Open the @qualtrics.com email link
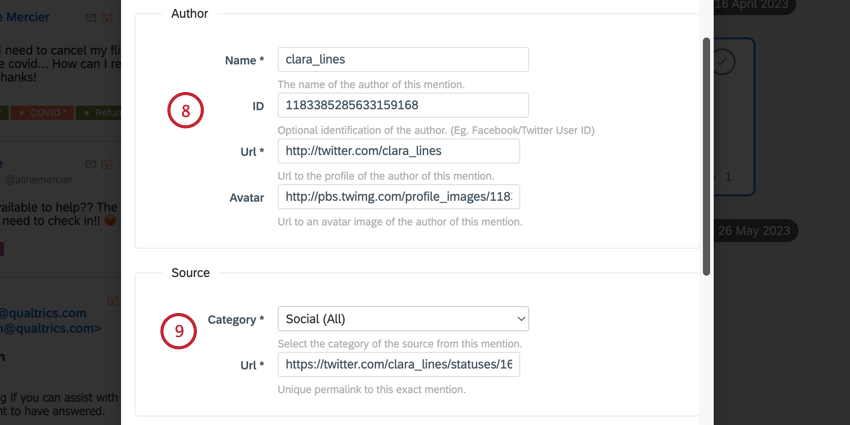Screen dimensions: 850x425 [x=43, y=313]
